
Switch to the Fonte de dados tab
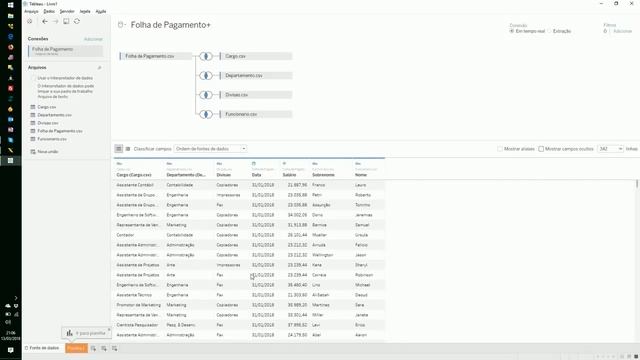pos(42,348)
